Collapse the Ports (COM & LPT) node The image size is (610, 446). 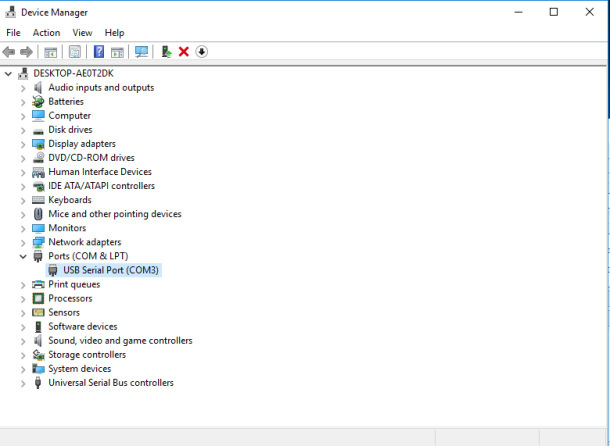click(24, 256)
